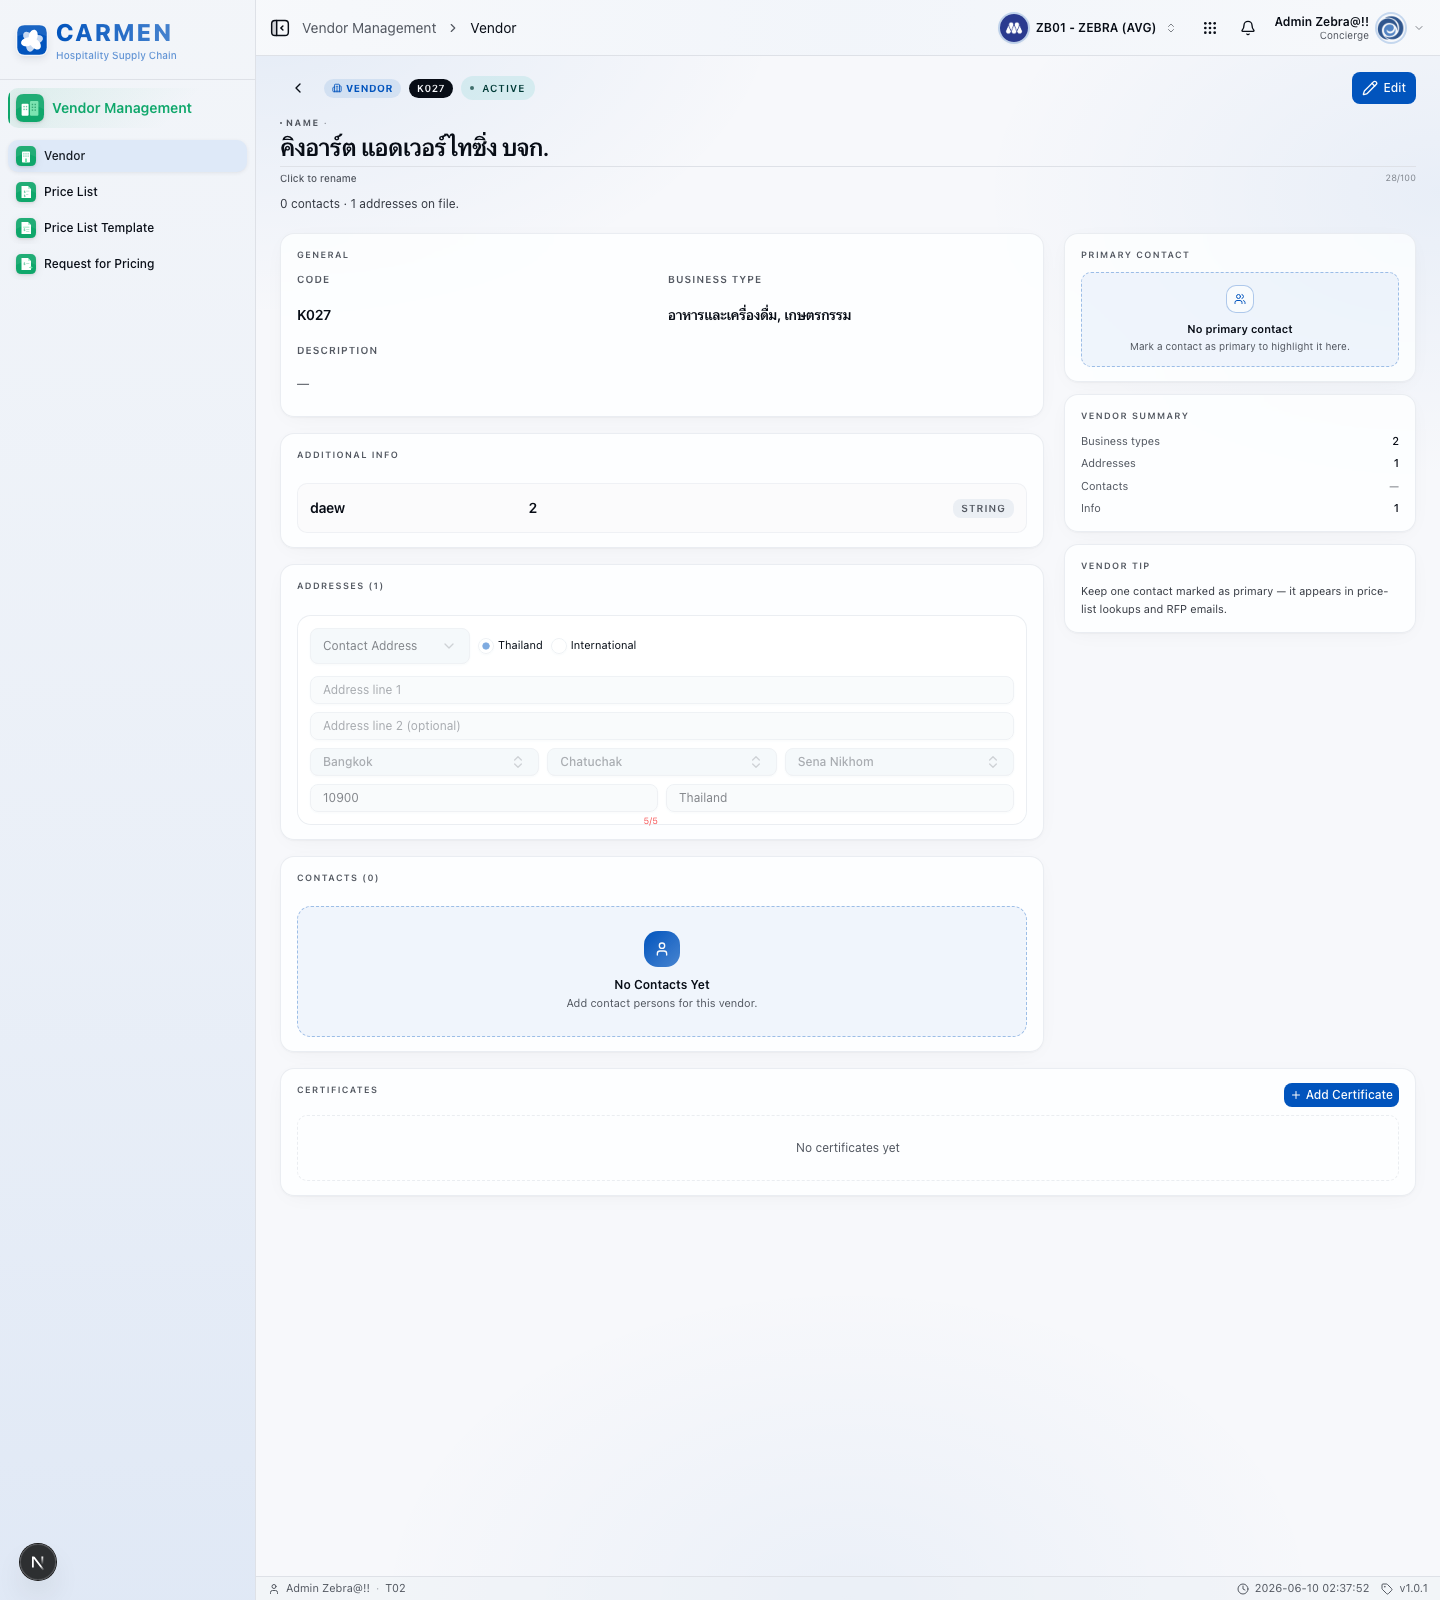Viewport: 1440px width, 1600px height.
Task: Click 'No primary contact' text
Action: [1240, 329]
